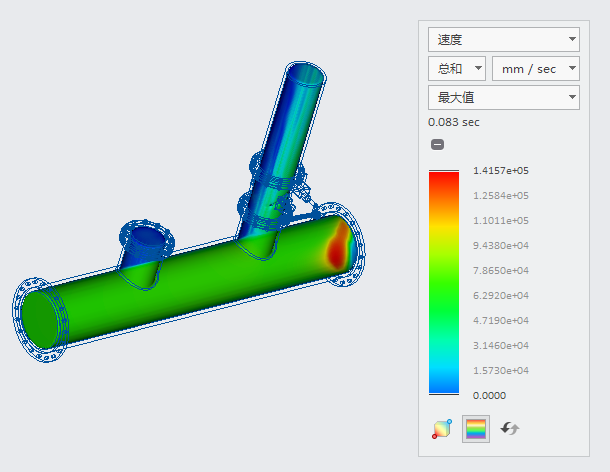The width and height of the screenshot is (610, 472).
Task: Select the red hotspot on the pipe end
Action: click(x=338, y=243)
